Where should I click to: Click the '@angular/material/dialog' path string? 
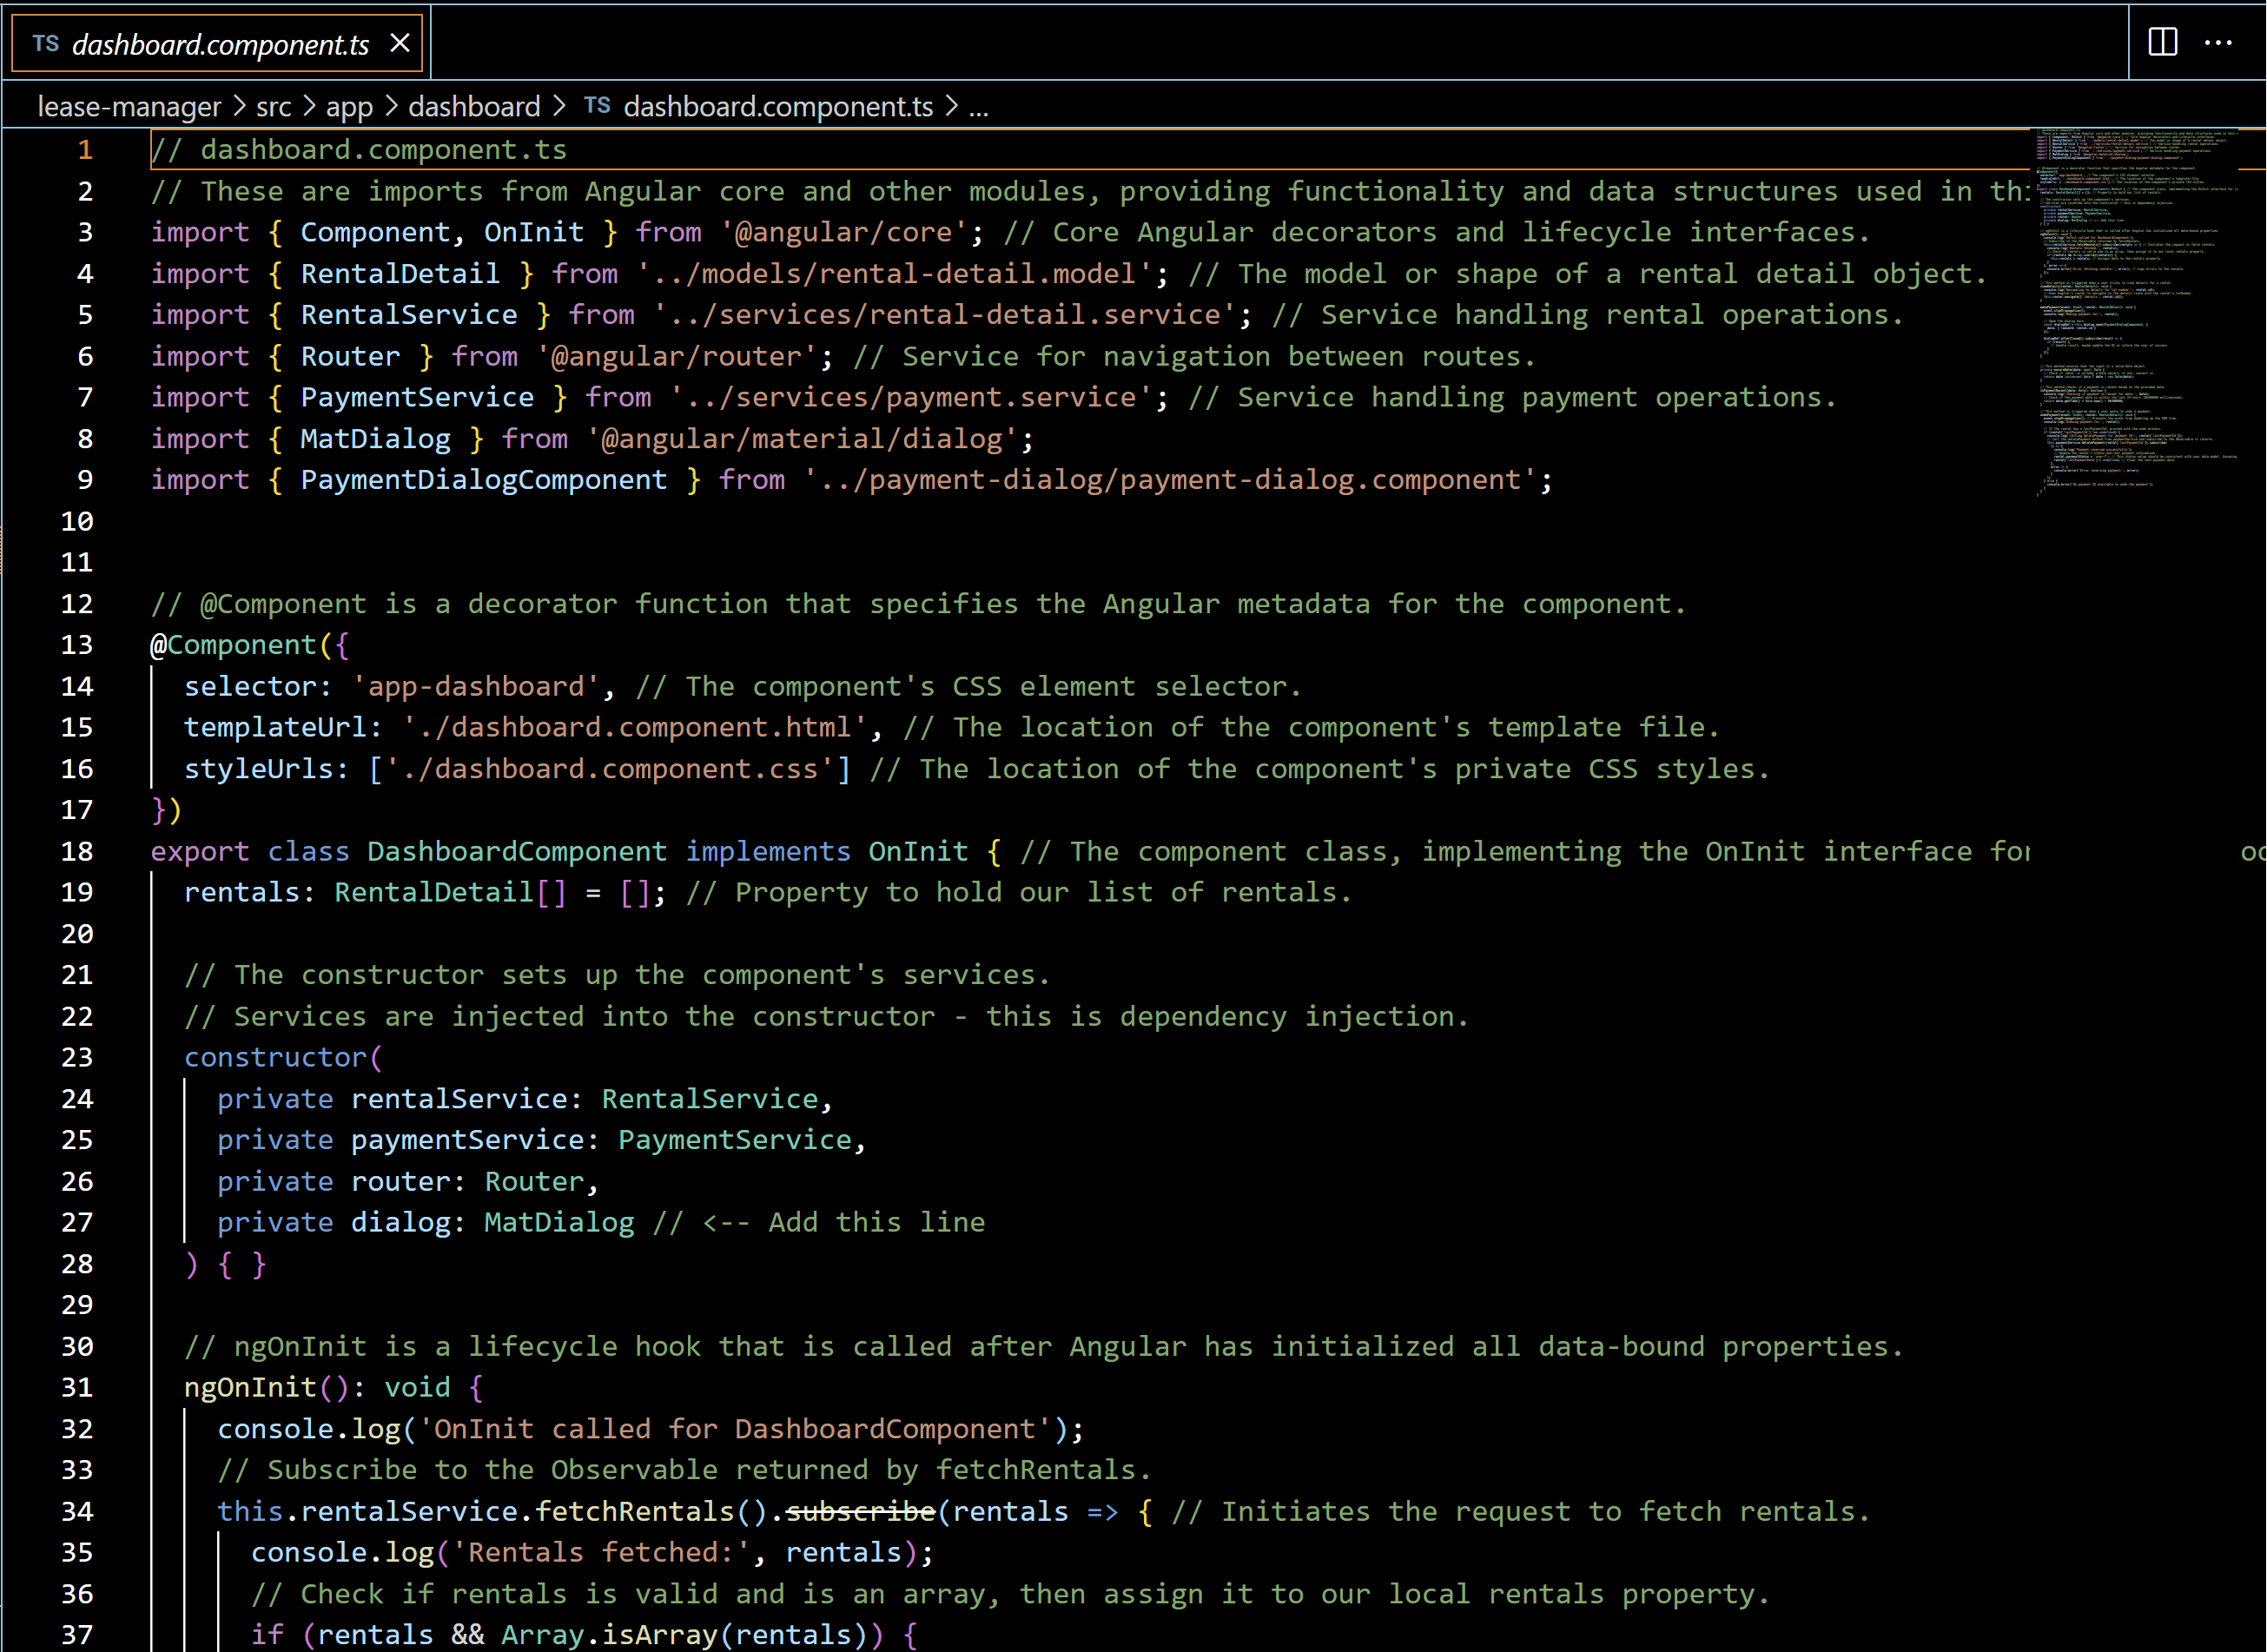(x=802, y=439)
